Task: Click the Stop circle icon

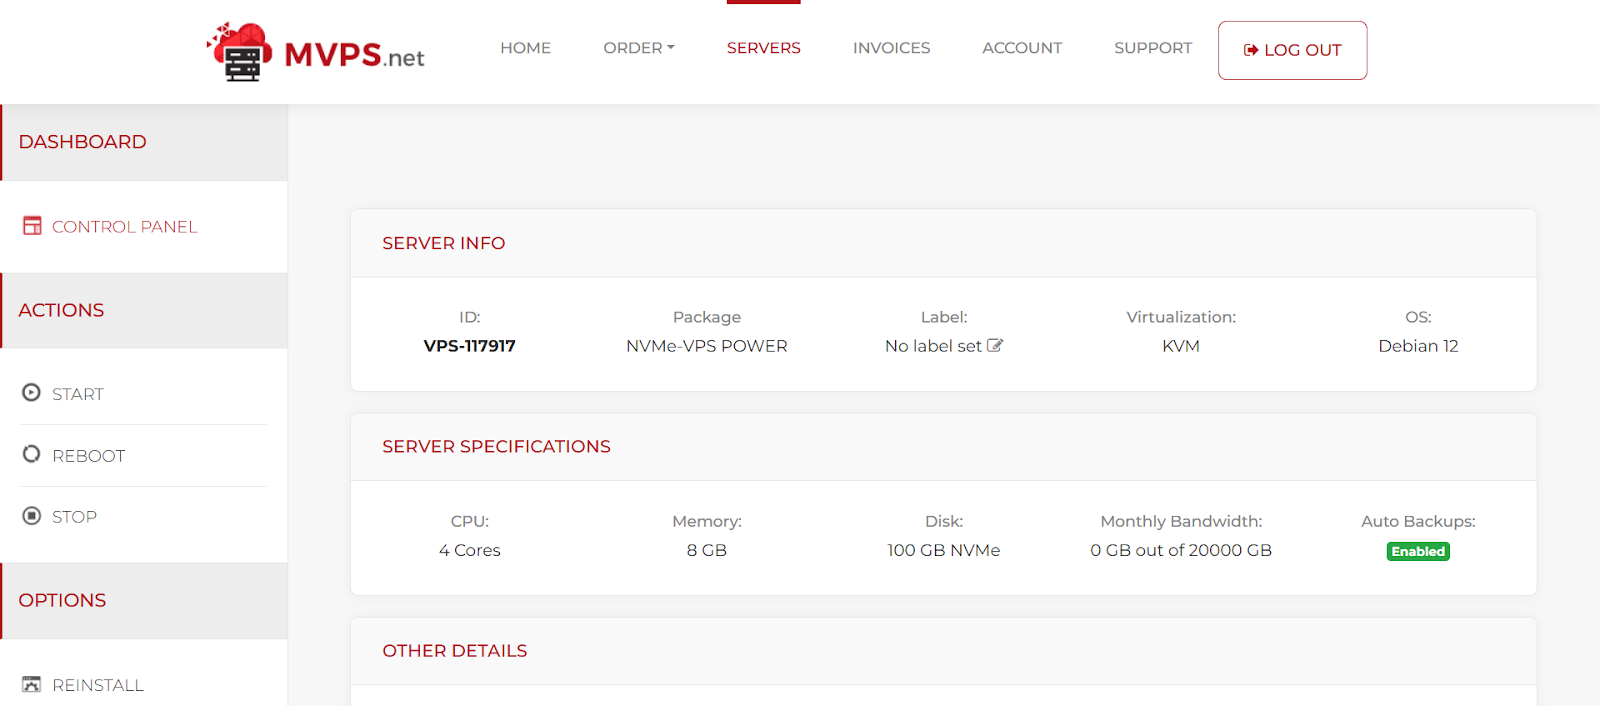Action: tap(32, 516)
